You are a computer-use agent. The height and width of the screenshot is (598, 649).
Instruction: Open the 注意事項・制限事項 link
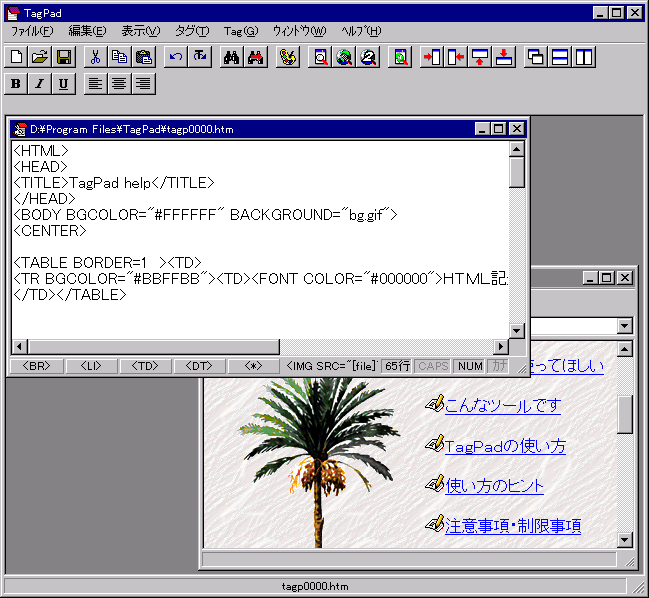coord(513,526)
